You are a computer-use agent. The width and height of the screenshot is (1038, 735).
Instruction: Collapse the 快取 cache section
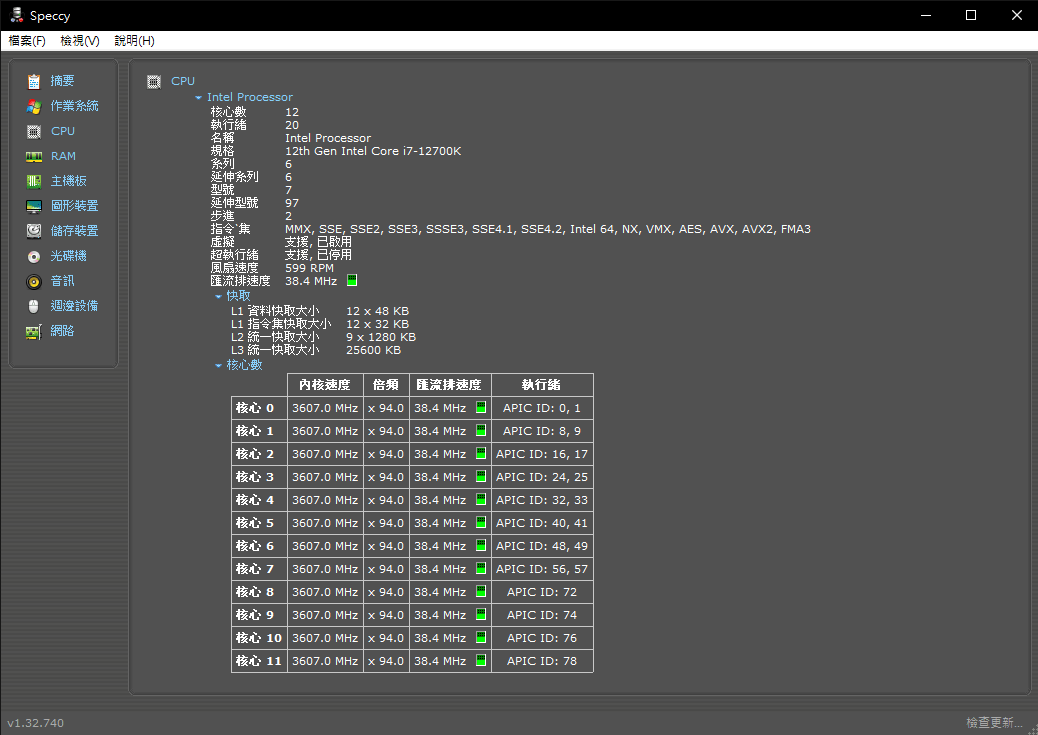pyautogui.click(x=218, y=297)
